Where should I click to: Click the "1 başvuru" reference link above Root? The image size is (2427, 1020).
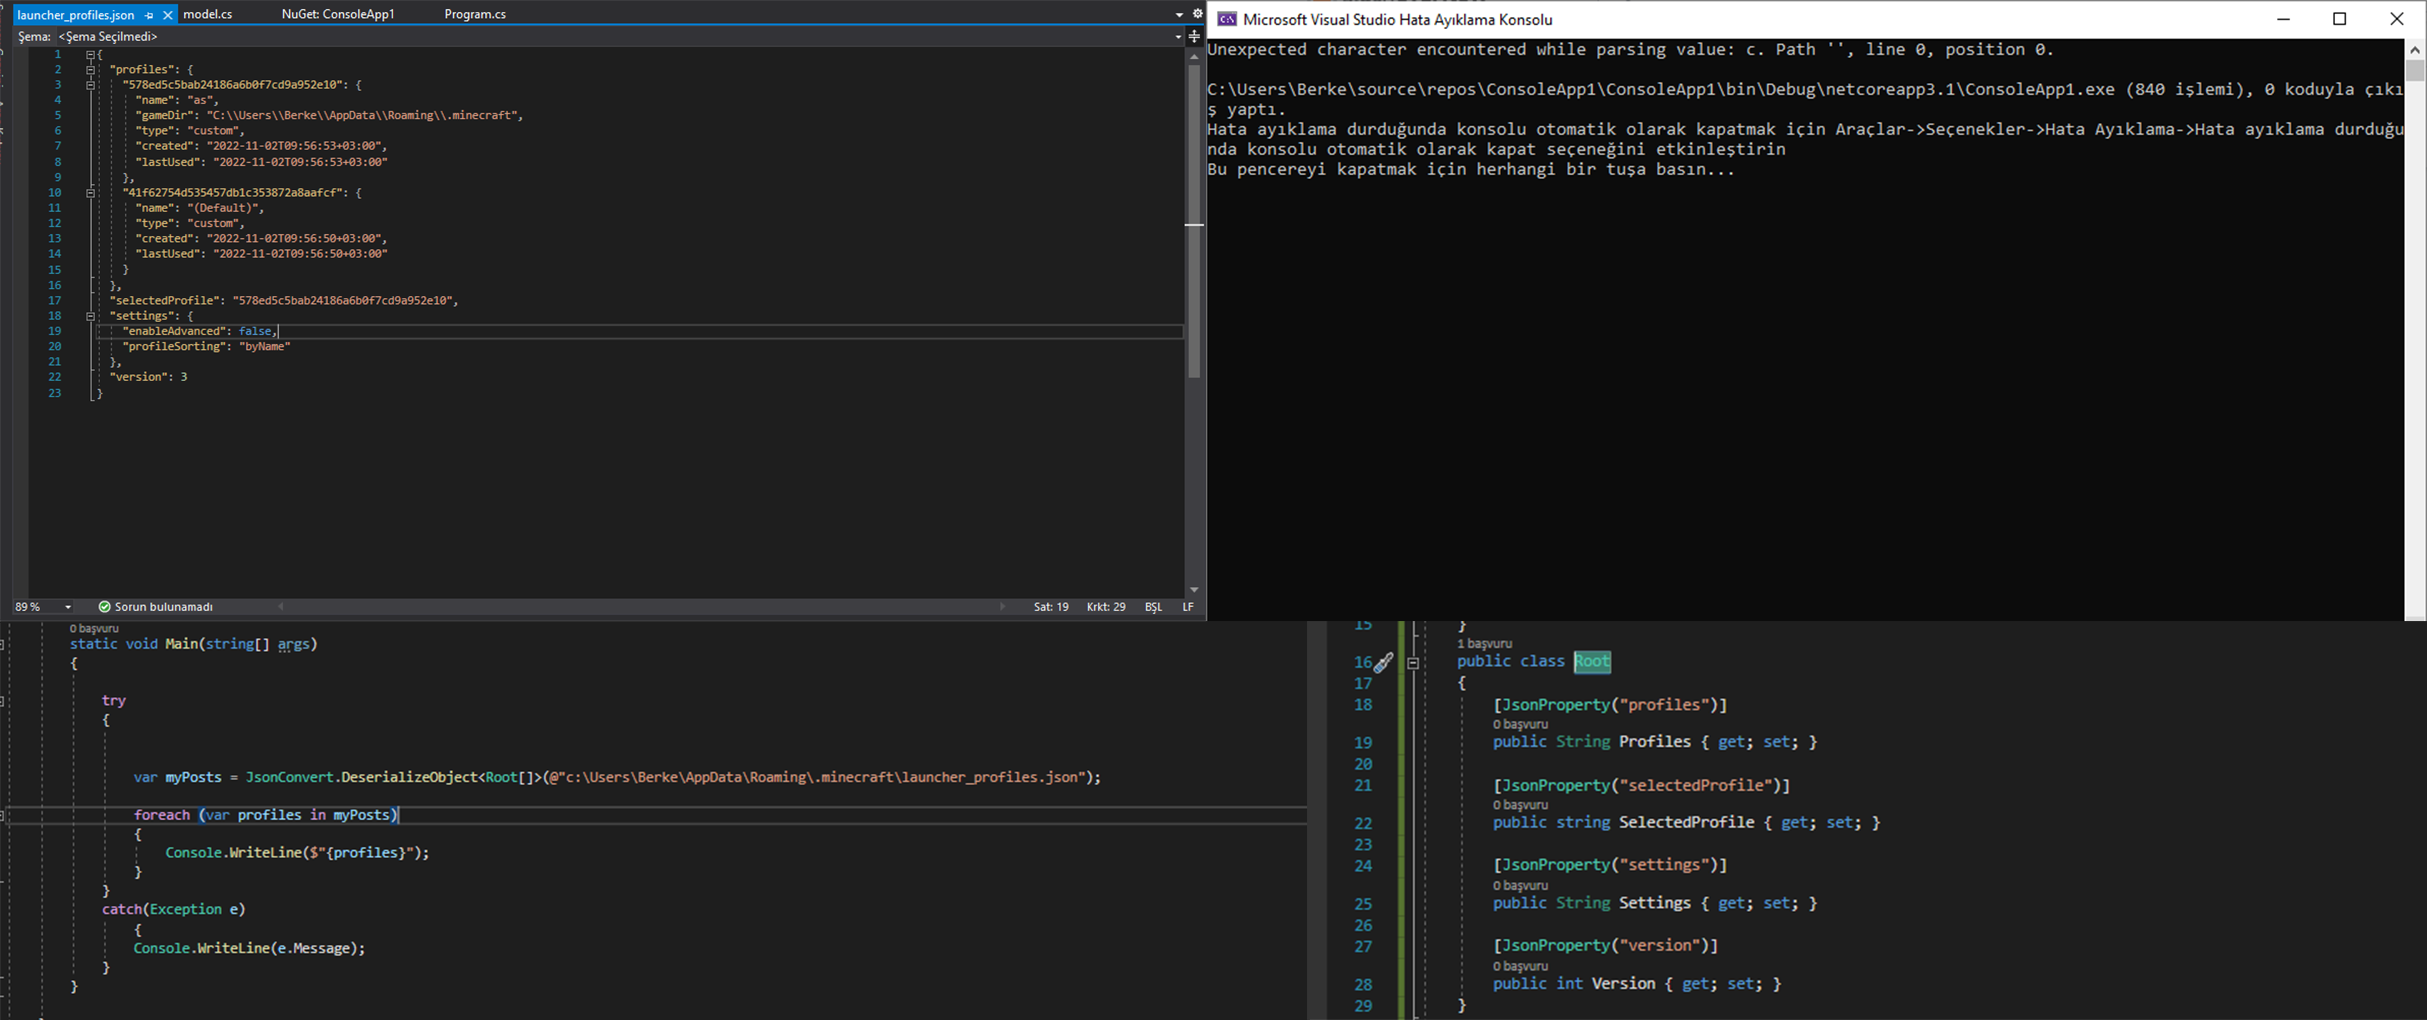[x=1485, y=644]
